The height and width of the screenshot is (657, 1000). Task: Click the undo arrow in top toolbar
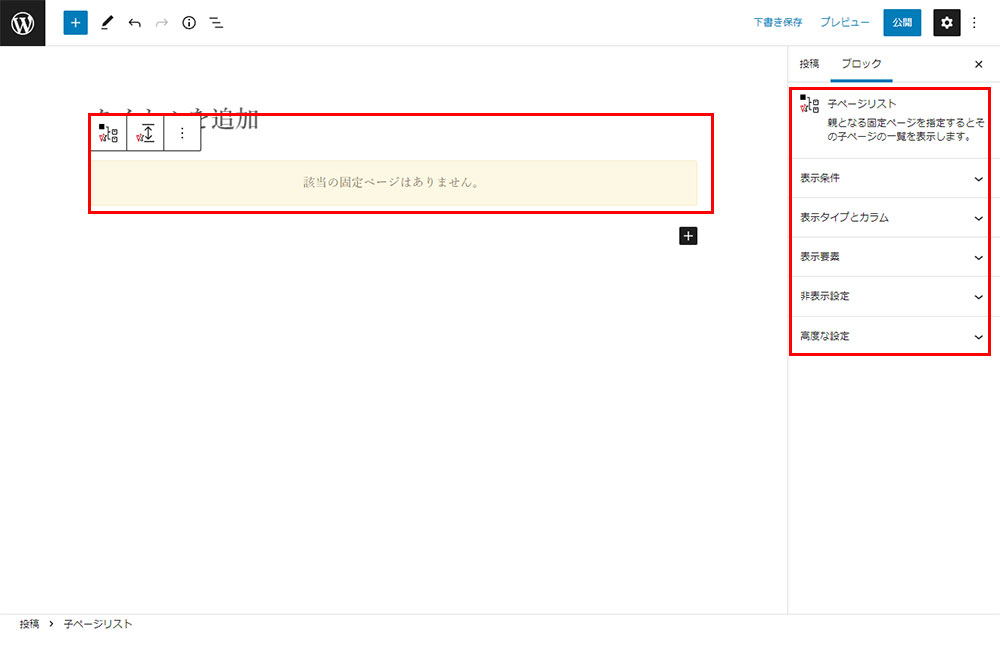135,22
